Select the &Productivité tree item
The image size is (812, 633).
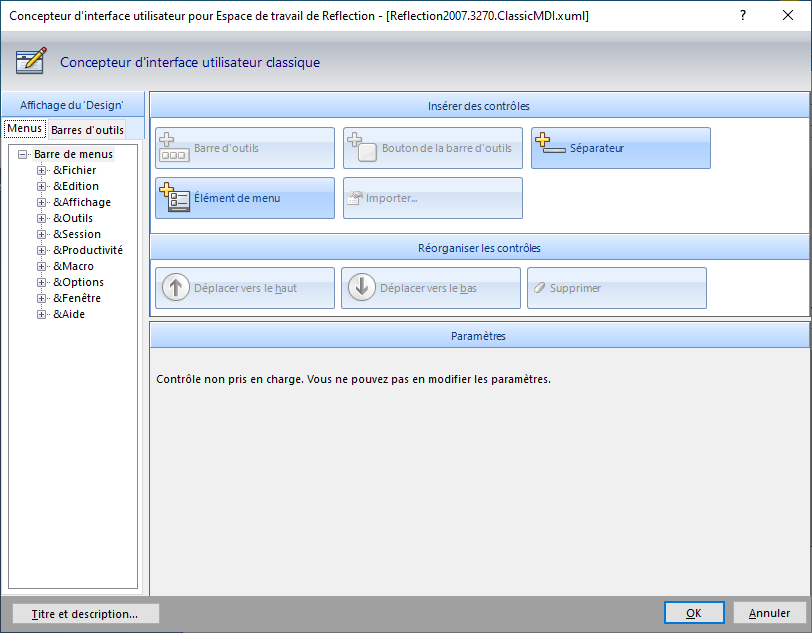pos(88,251)
